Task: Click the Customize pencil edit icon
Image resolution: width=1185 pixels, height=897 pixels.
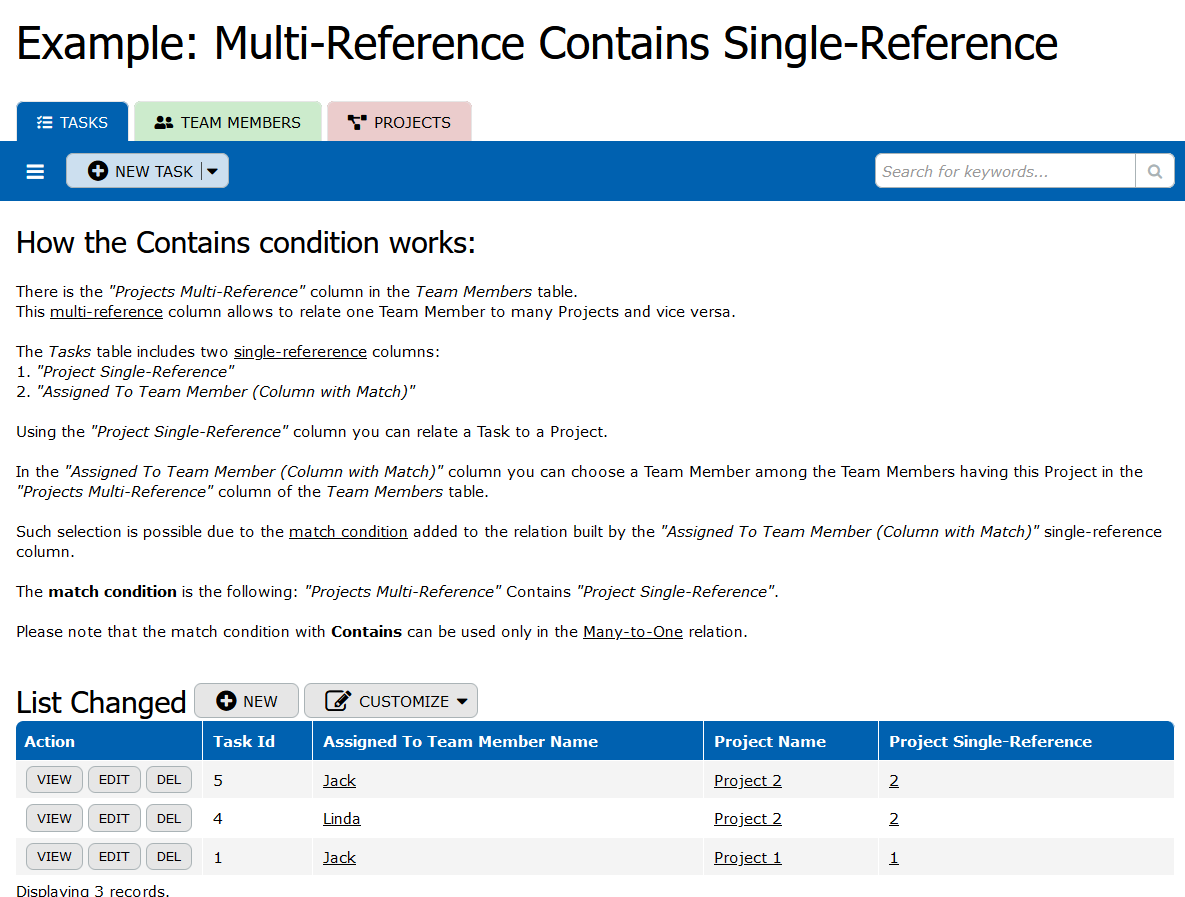Action: (338, 701)
